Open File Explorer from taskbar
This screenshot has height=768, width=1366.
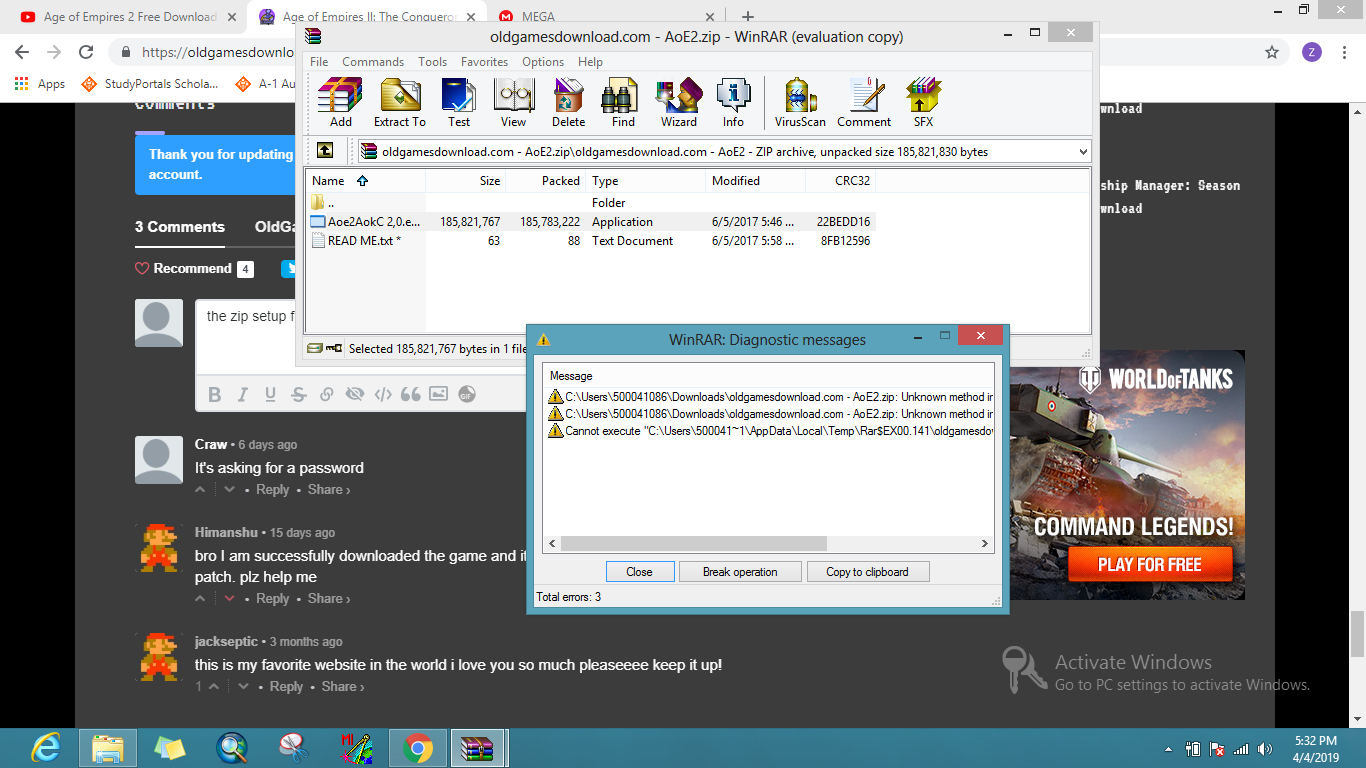tap(108, 748)
